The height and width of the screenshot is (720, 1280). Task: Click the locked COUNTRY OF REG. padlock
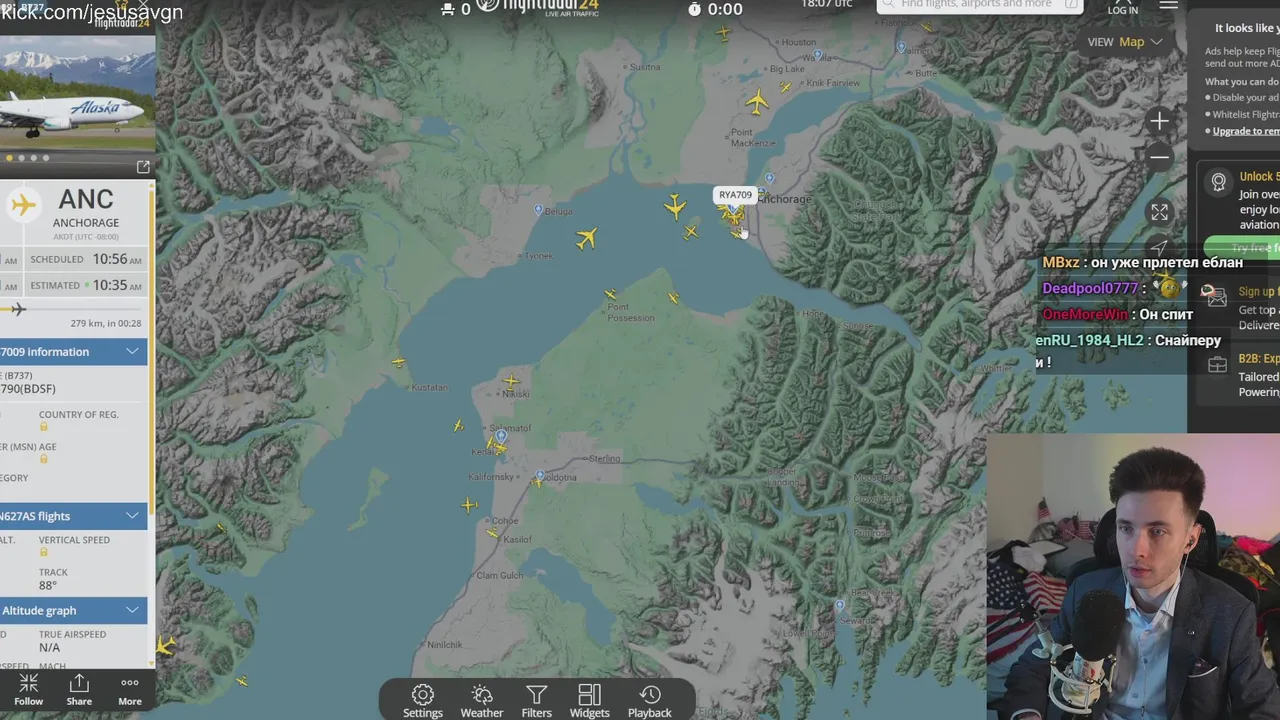44,427
